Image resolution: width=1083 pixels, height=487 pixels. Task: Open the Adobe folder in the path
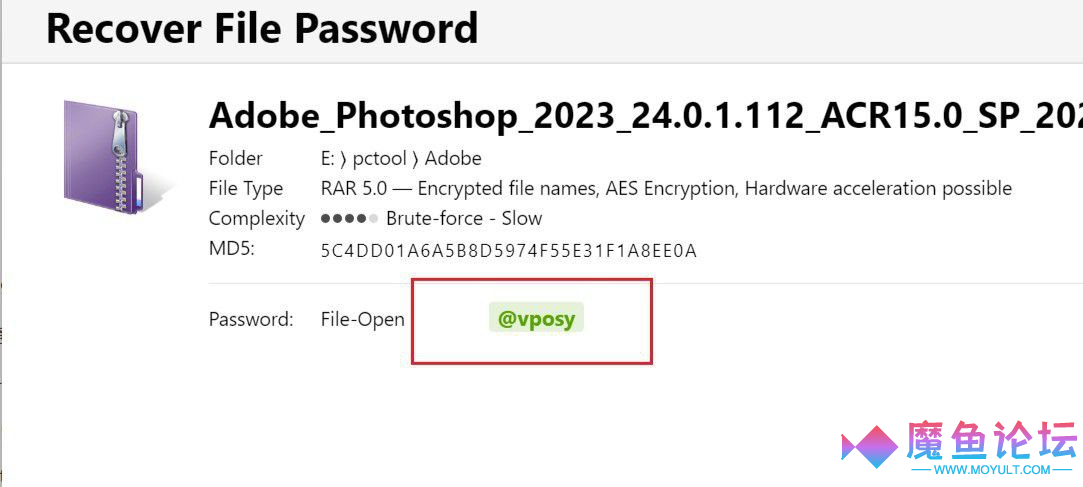(x=453, y=159)
